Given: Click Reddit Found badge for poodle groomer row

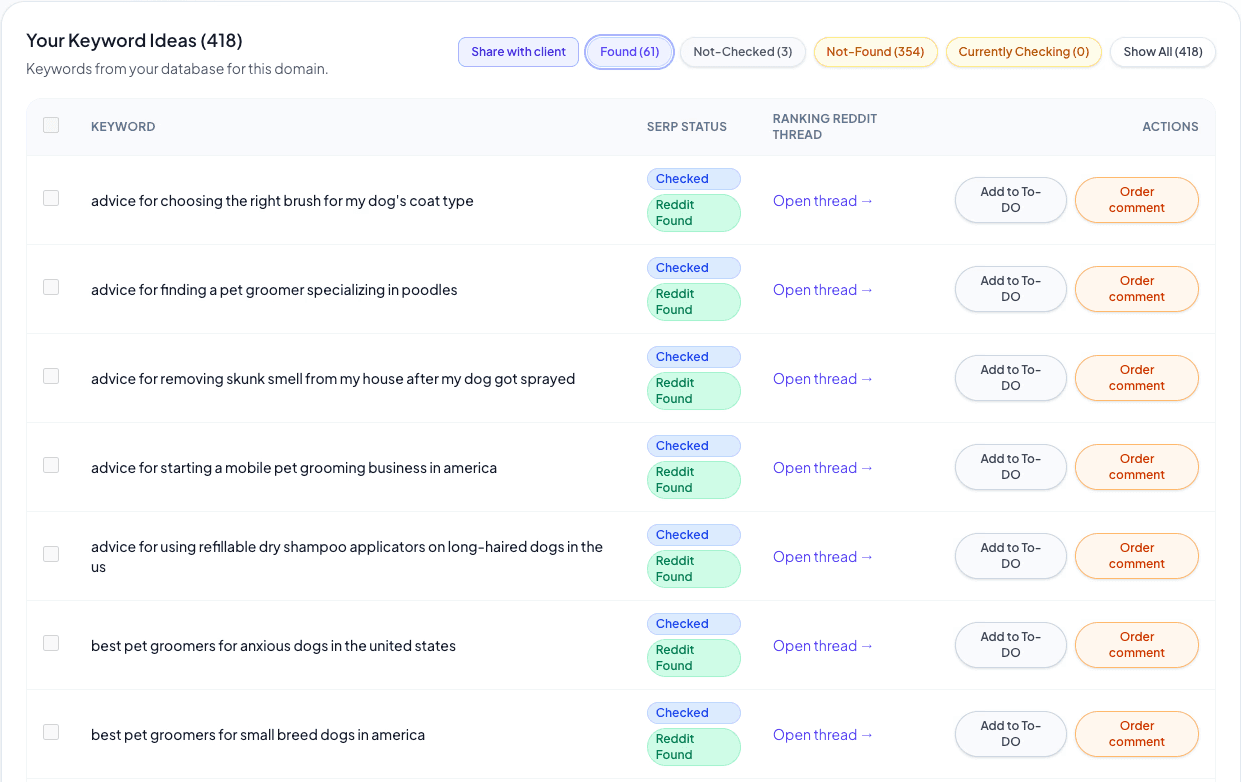Looking at the screenshot, I should (692, 302).
